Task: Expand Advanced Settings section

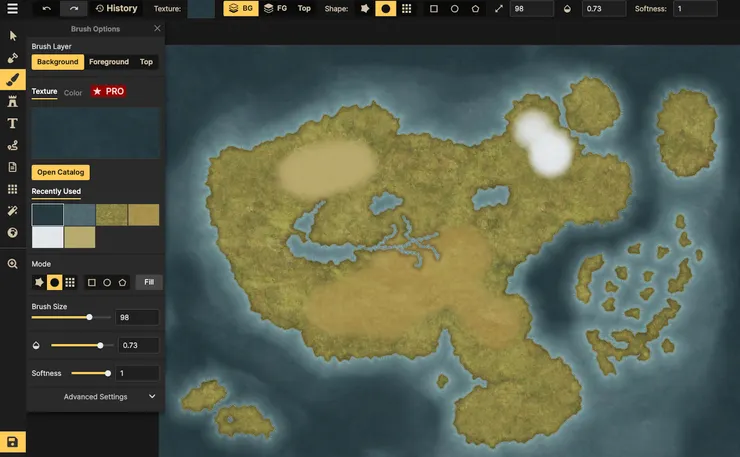Action: (x=95, y=397)
